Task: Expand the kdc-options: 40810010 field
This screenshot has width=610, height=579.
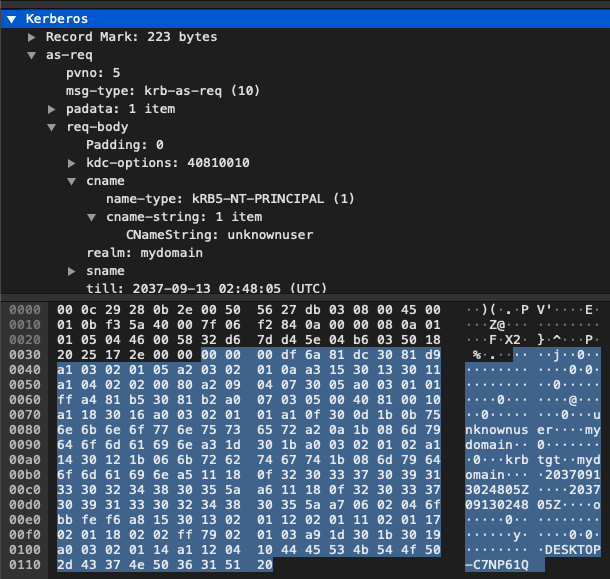Action: (x=72, y=163)
